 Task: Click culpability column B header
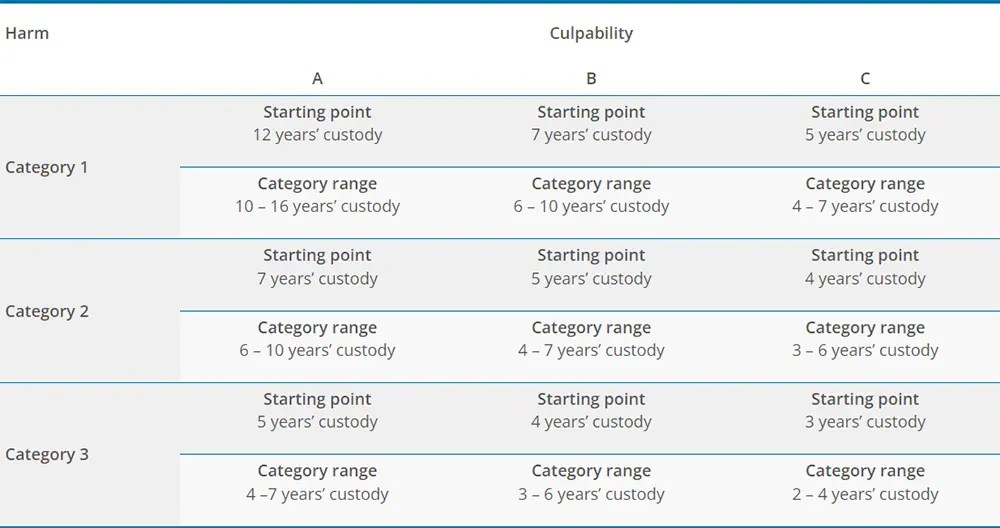591,78
